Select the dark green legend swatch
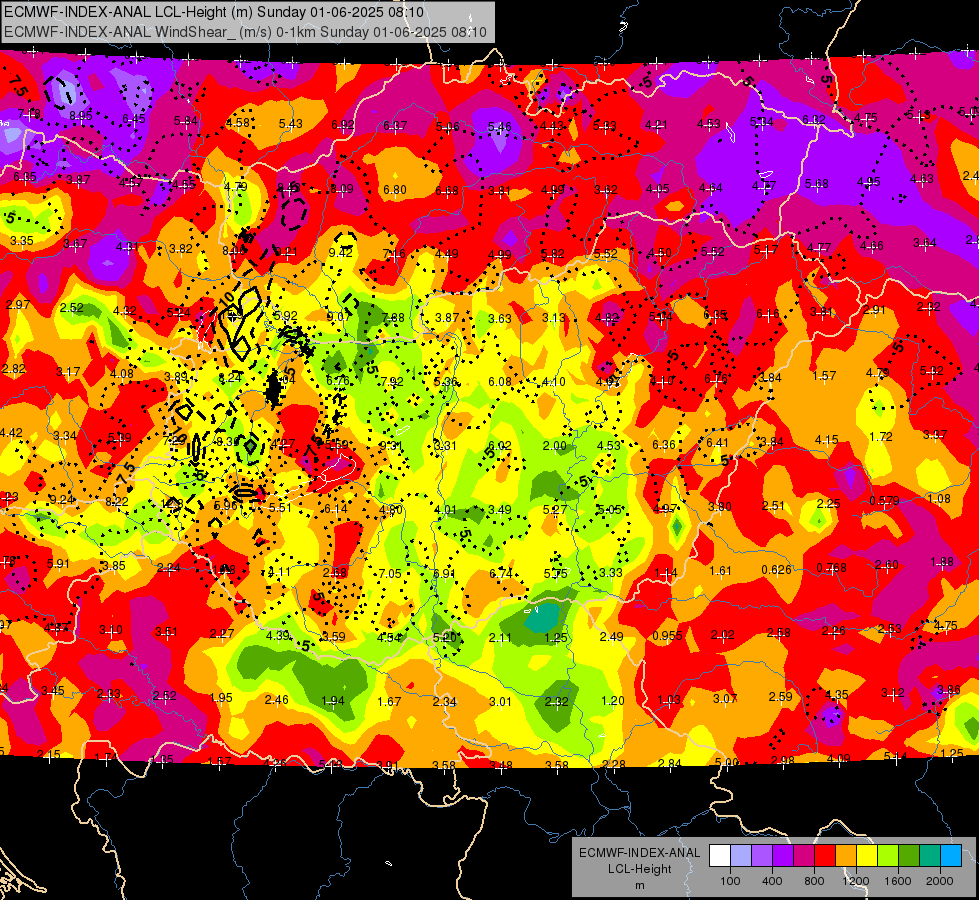979x900 pixels. [x=909, y=856]
